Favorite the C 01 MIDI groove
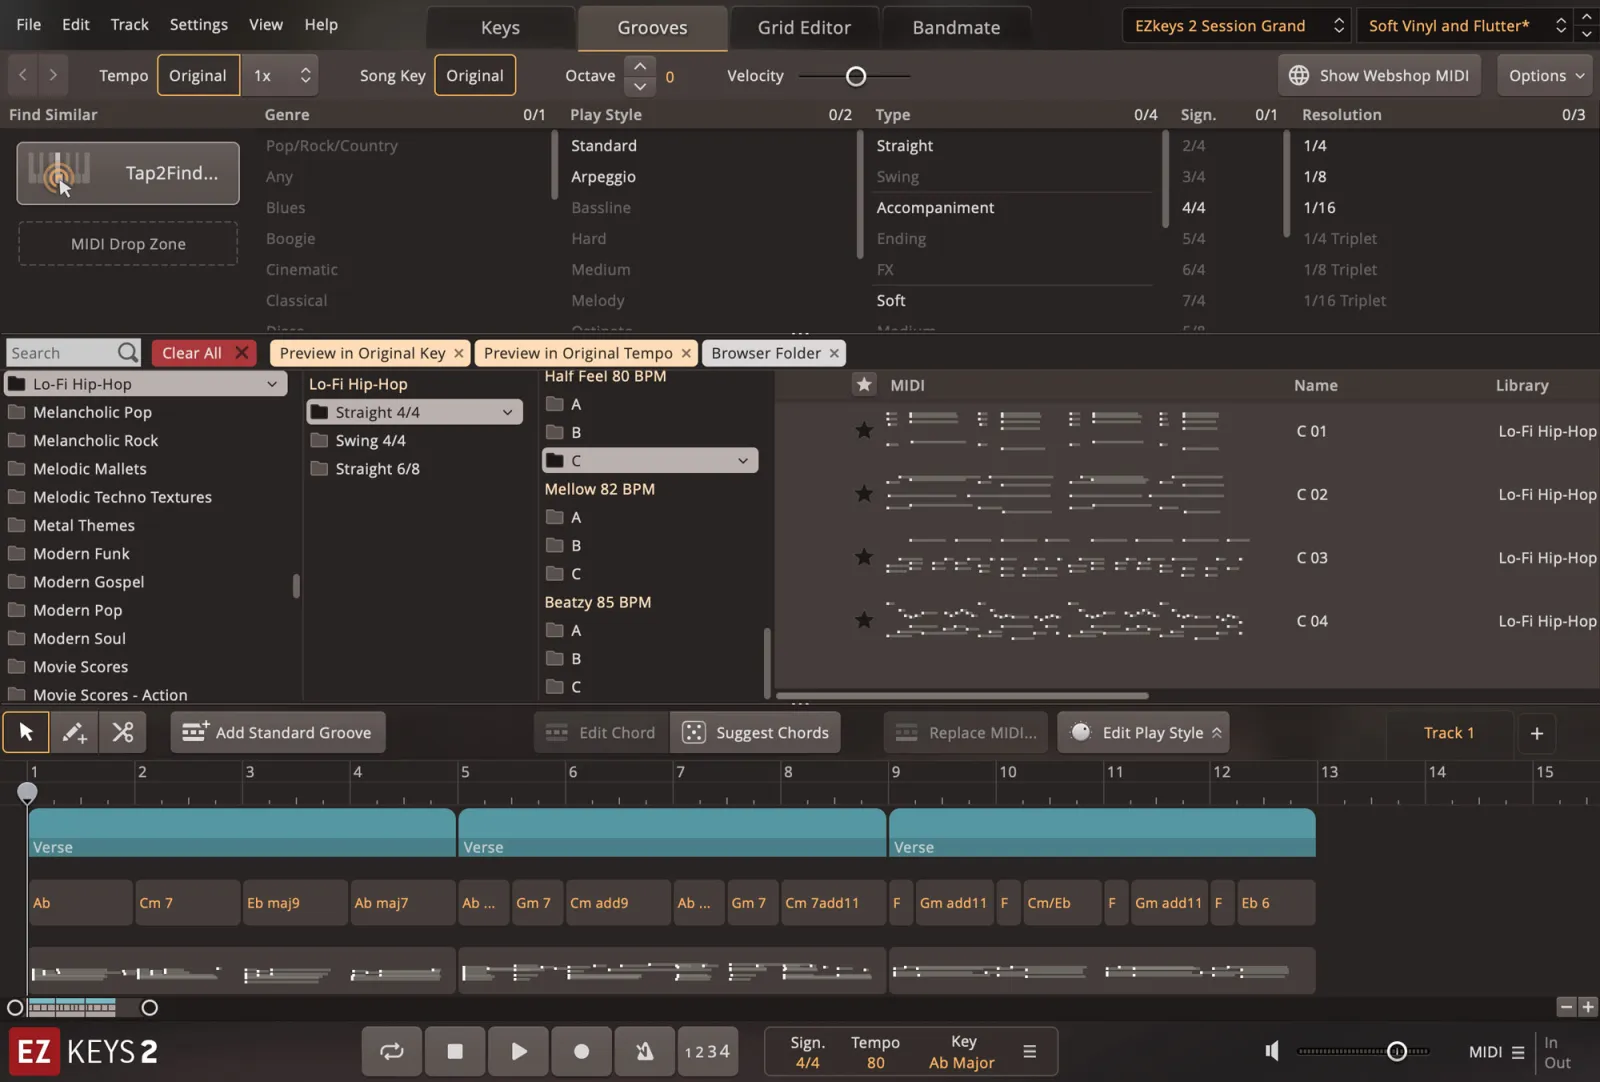The width and height of the screenshot is (1600, 1082). pos(864,431)
